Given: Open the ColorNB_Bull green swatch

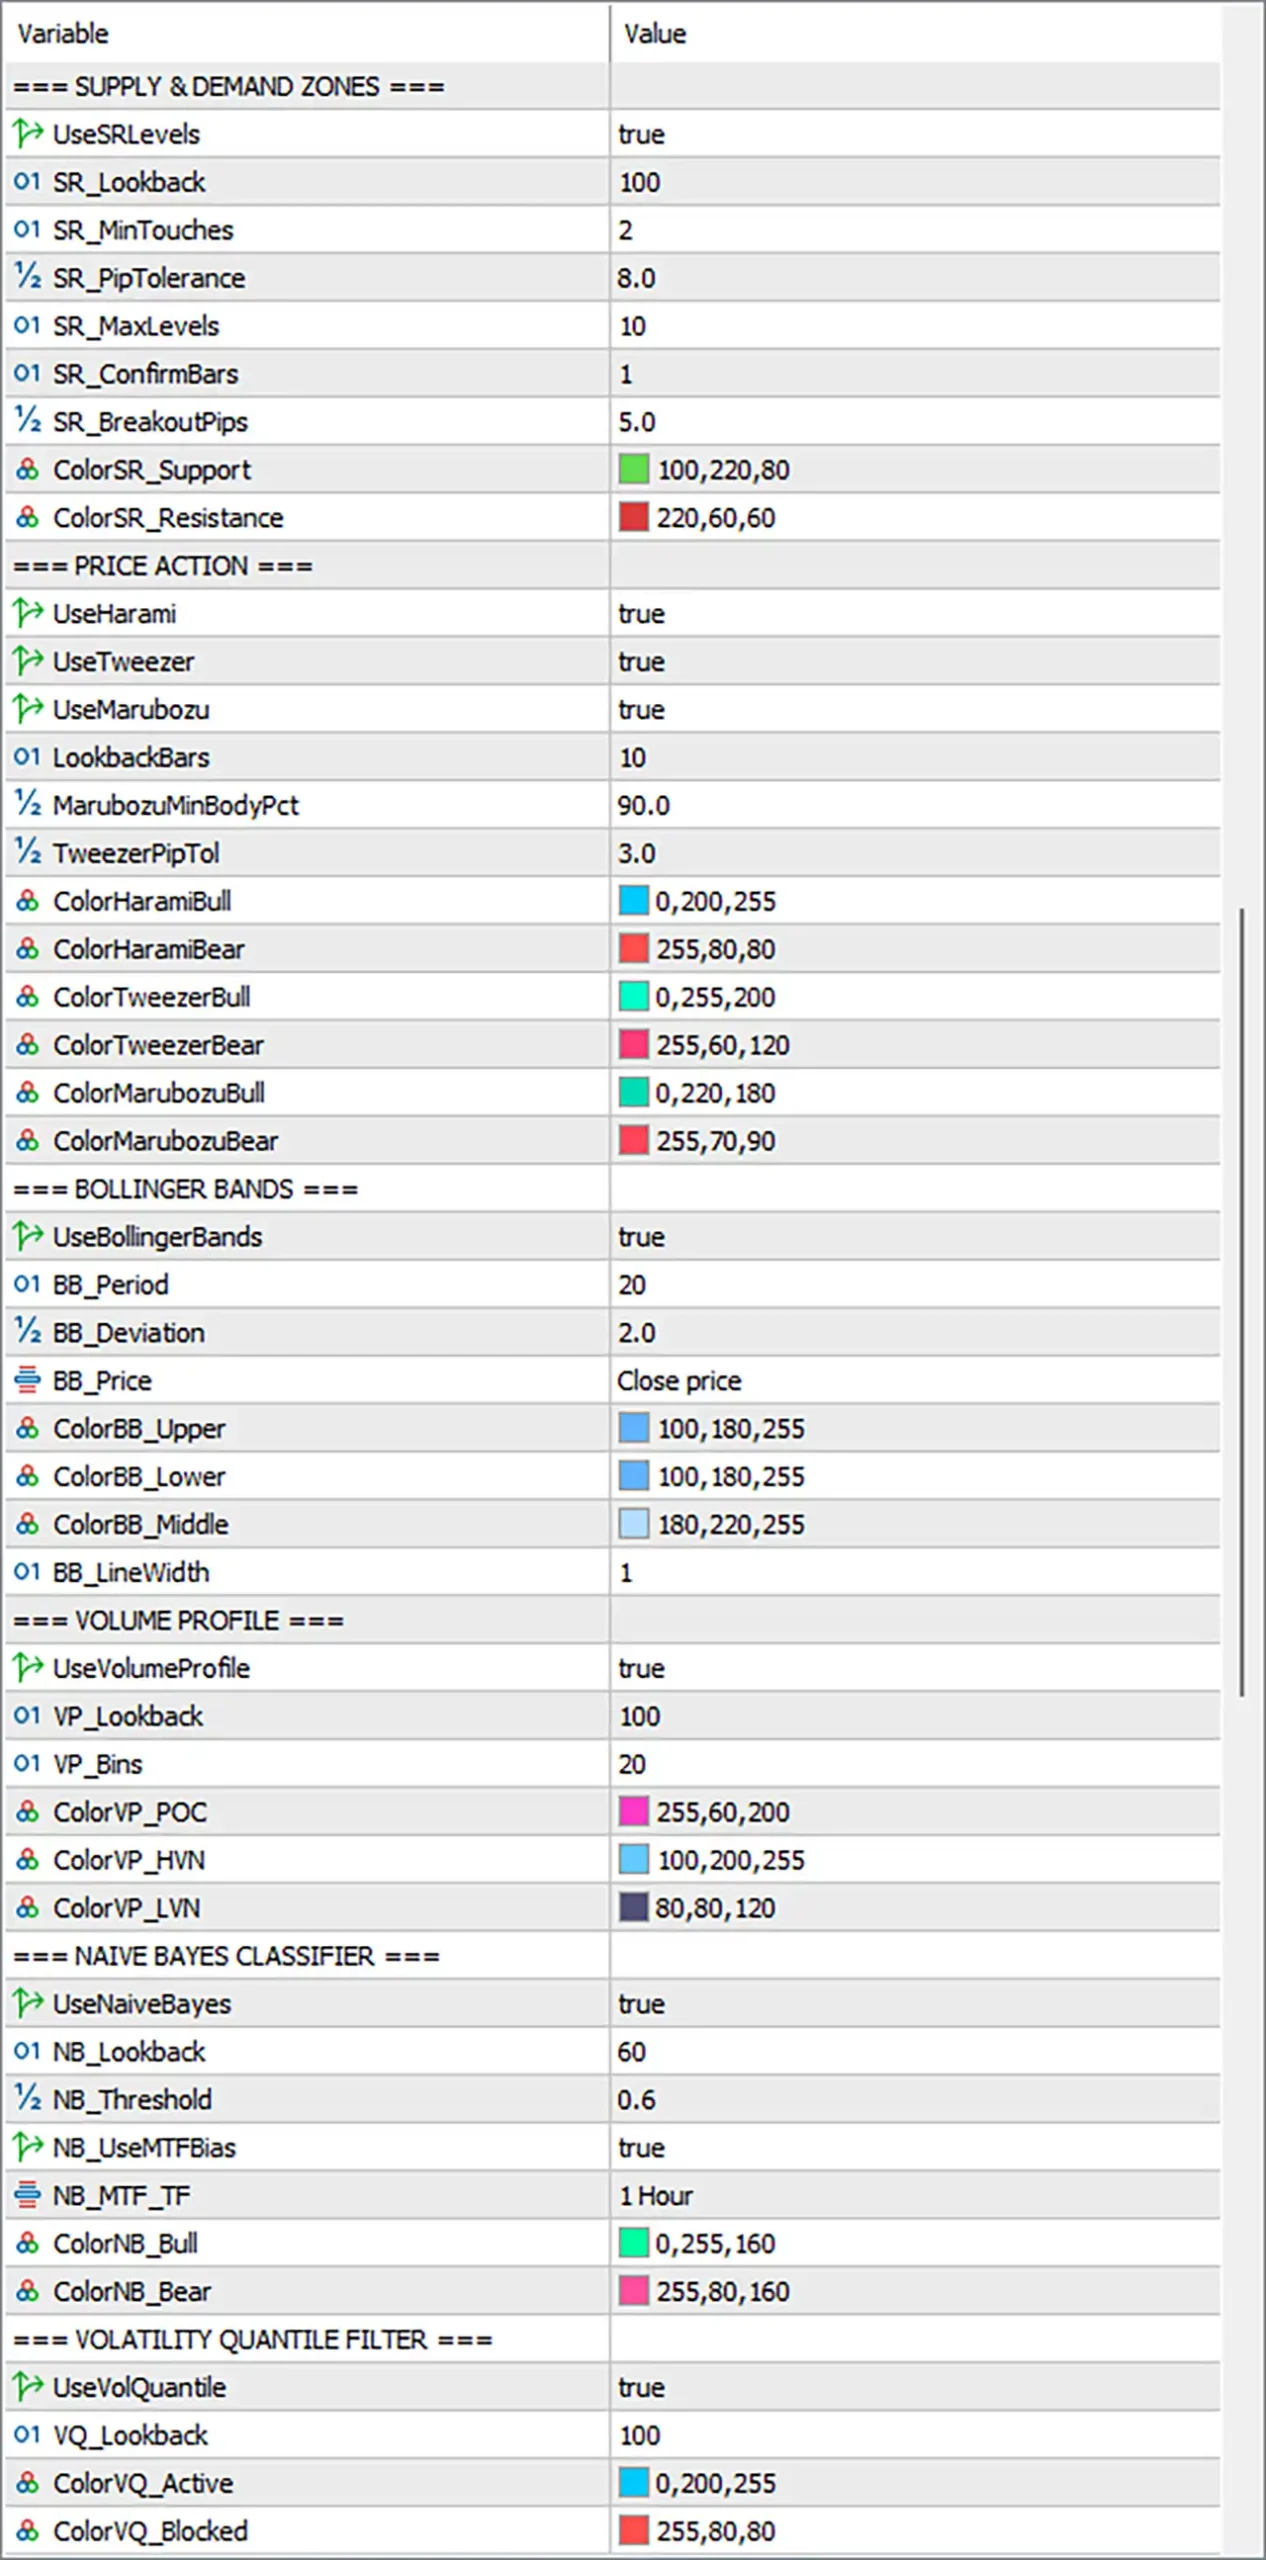Looking at the screenshot, I should pos(634,2243).
